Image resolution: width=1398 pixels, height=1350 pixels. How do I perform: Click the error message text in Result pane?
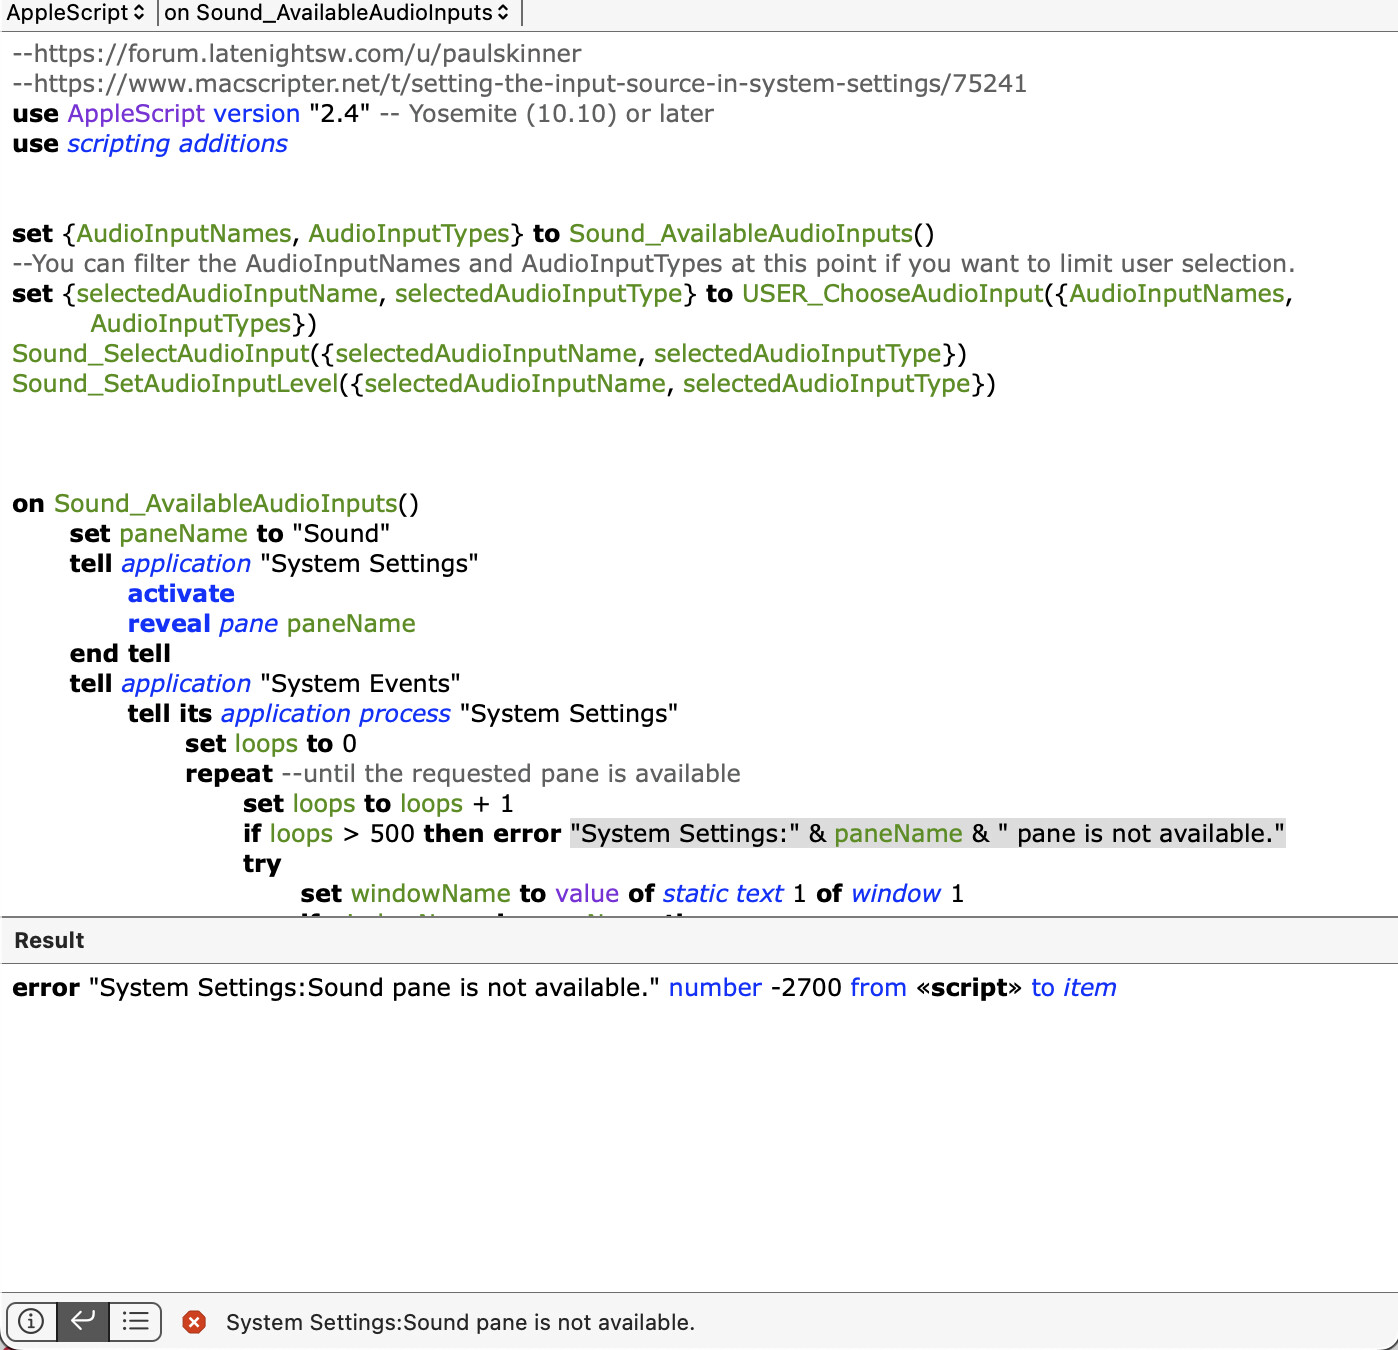click(x=374, y=988)
